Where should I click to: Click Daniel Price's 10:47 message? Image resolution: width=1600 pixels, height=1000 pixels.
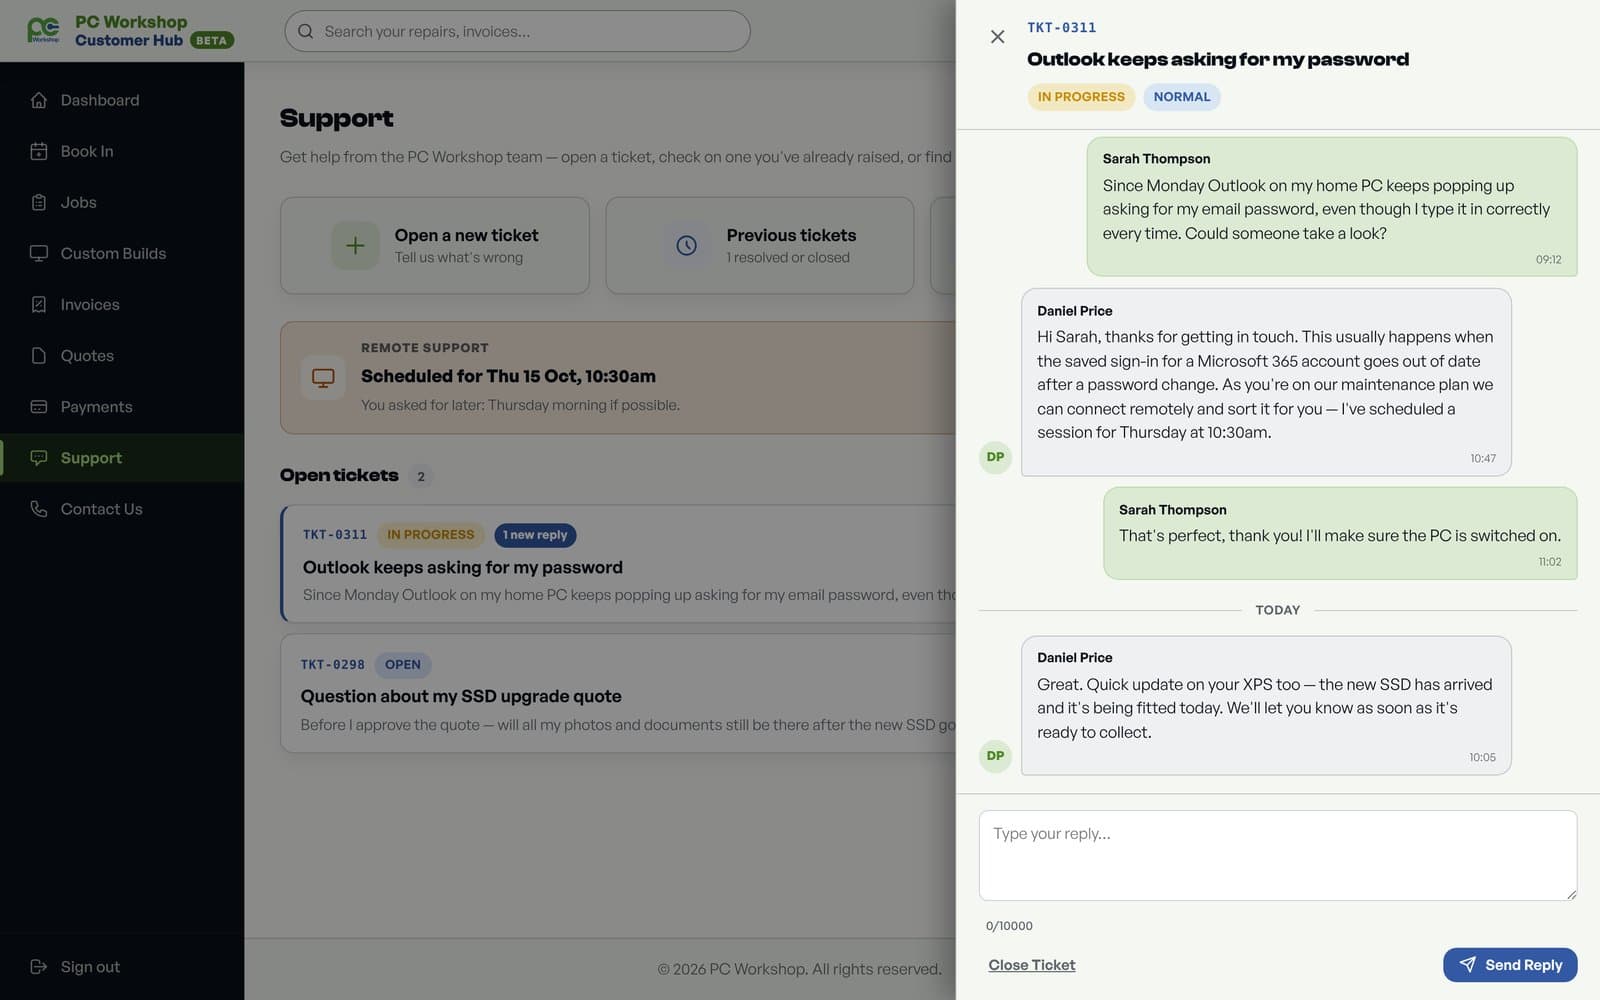pyautogui.click(x=1266, y=382)
